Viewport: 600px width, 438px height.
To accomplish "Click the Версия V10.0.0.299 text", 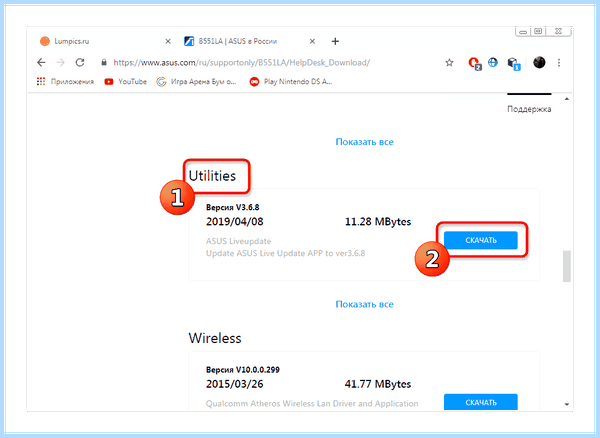I will coord(243,370).
